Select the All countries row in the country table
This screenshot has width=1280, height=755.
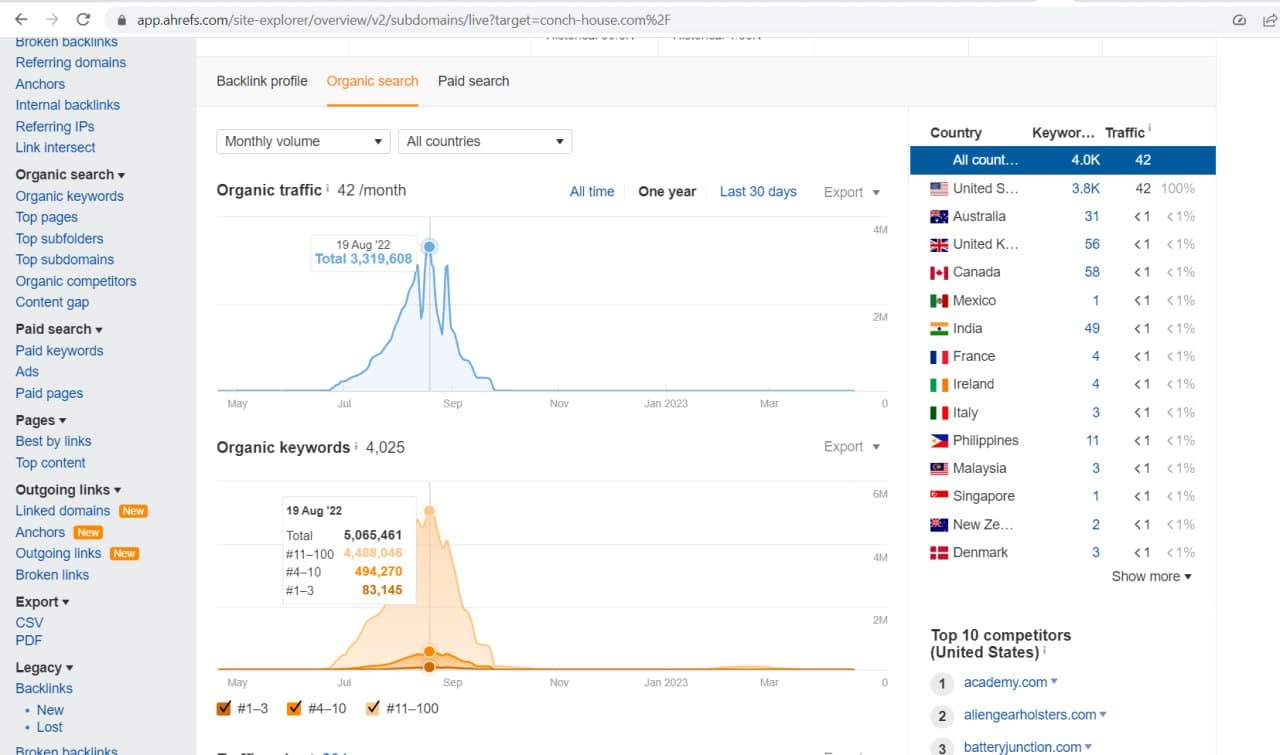click(1063, 160)
